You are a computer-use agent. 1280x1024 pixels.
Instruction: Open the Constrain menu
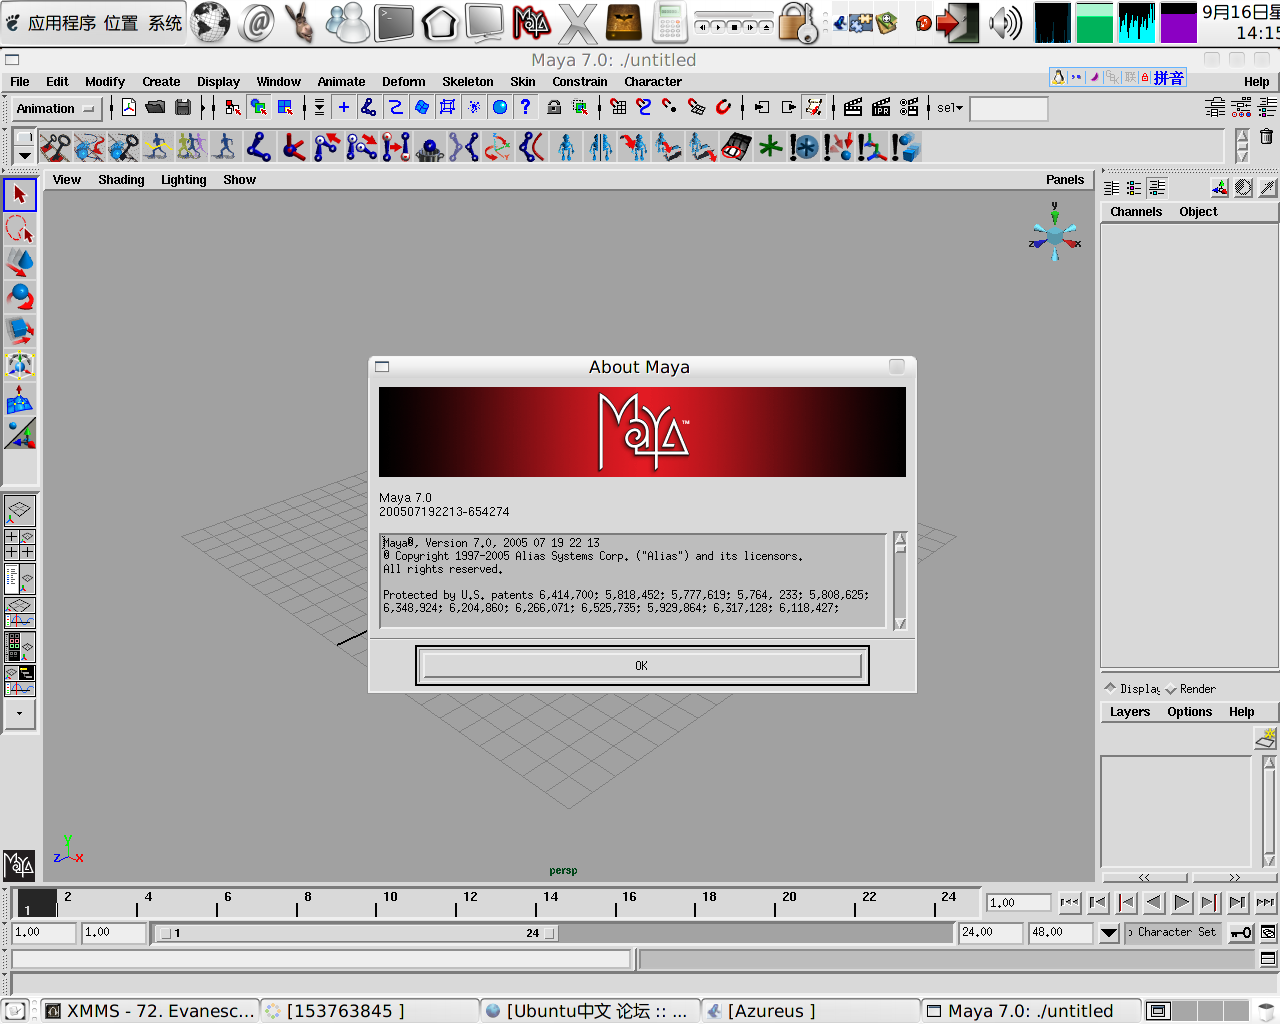click(580, 82)
